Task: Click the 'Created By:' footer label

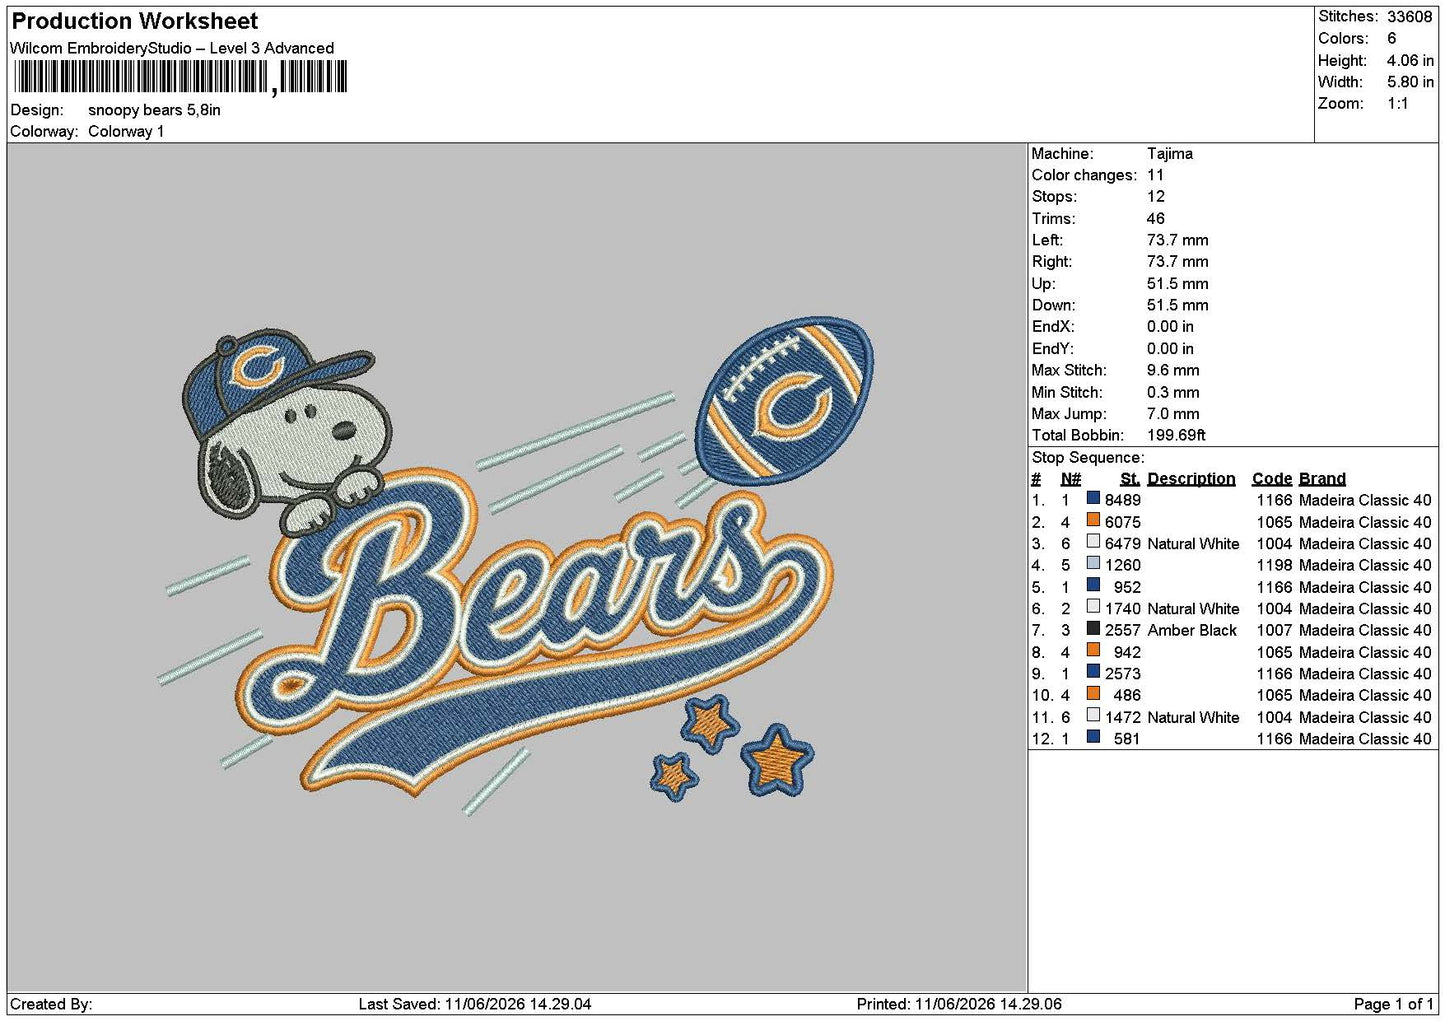Action: 51,1004
